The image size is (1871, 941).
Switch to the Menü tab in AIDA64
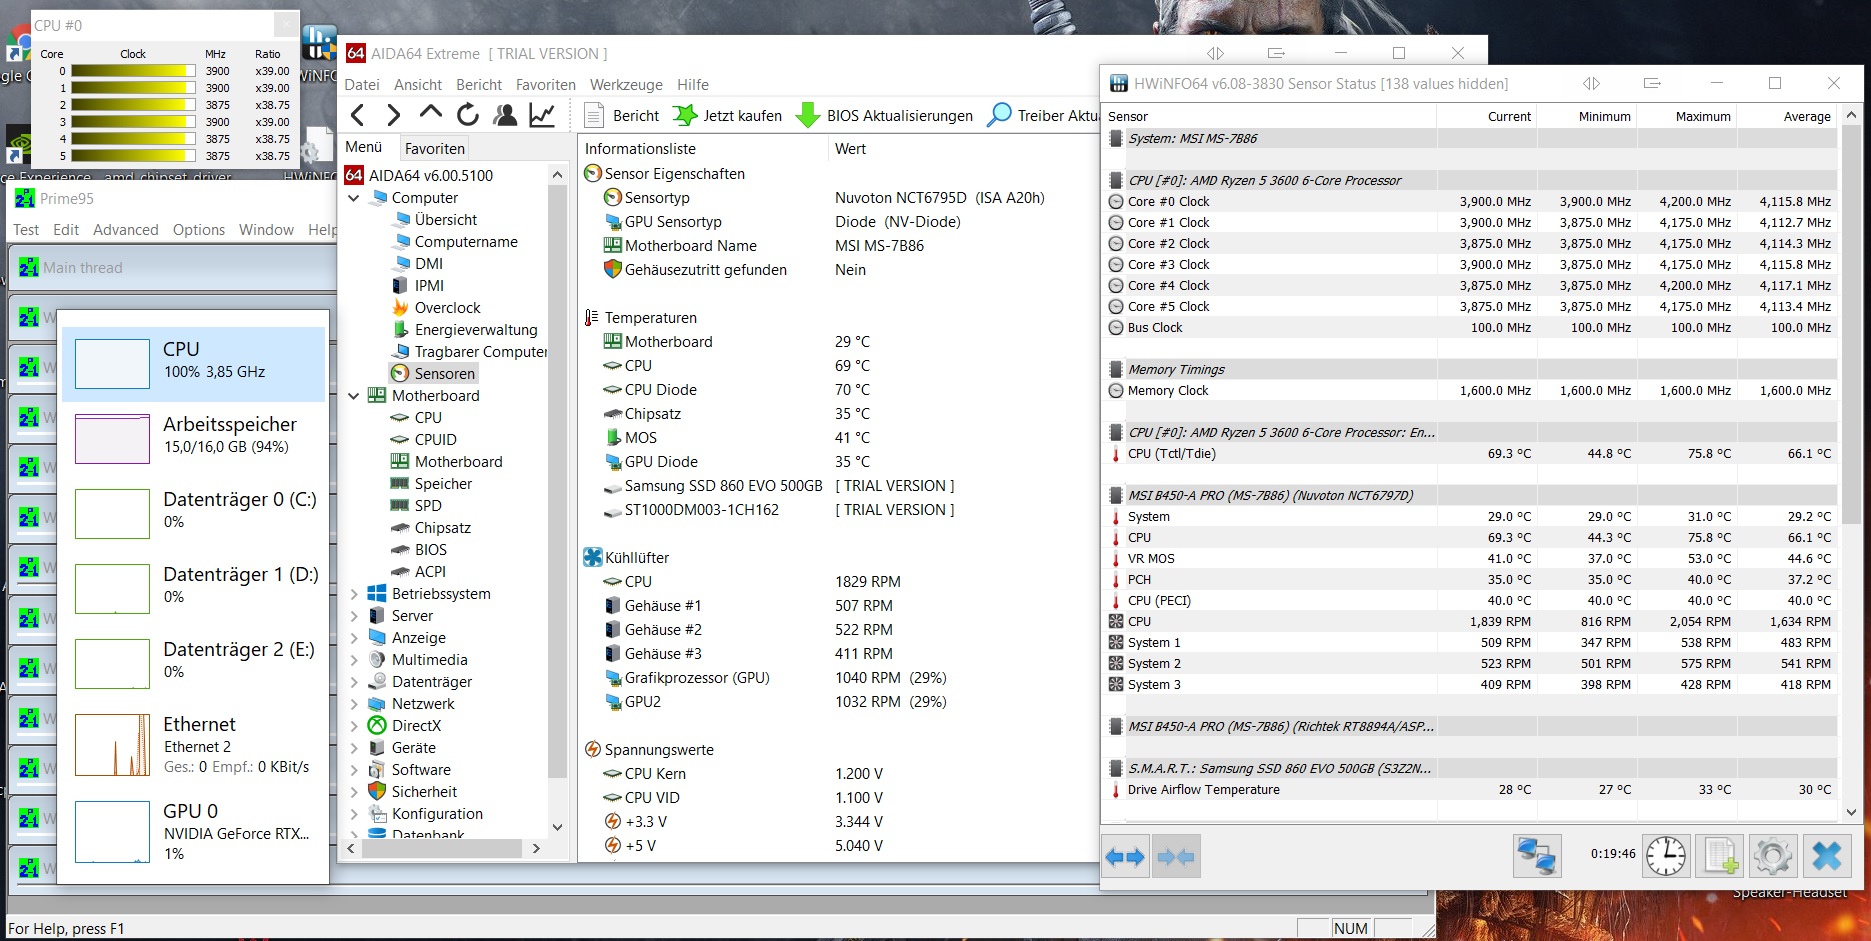[364, 147]
